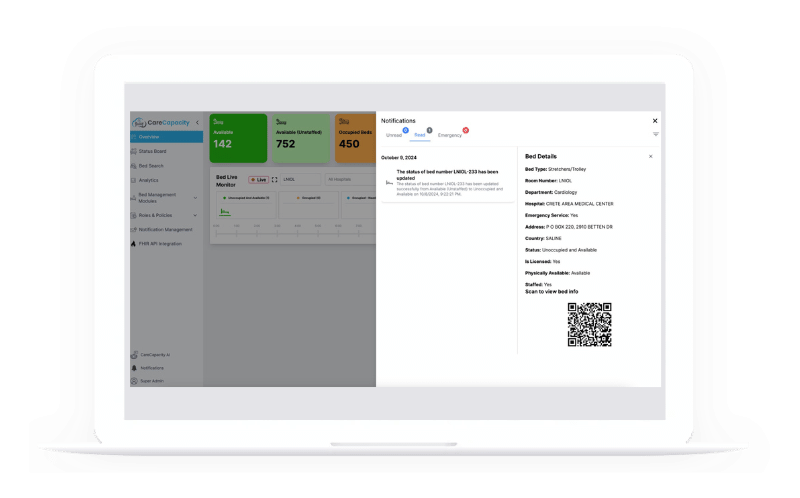Viewport: 800px width, 498px height.
Task: Select the Emergency notifications tab
Action: tap(450, 134)
